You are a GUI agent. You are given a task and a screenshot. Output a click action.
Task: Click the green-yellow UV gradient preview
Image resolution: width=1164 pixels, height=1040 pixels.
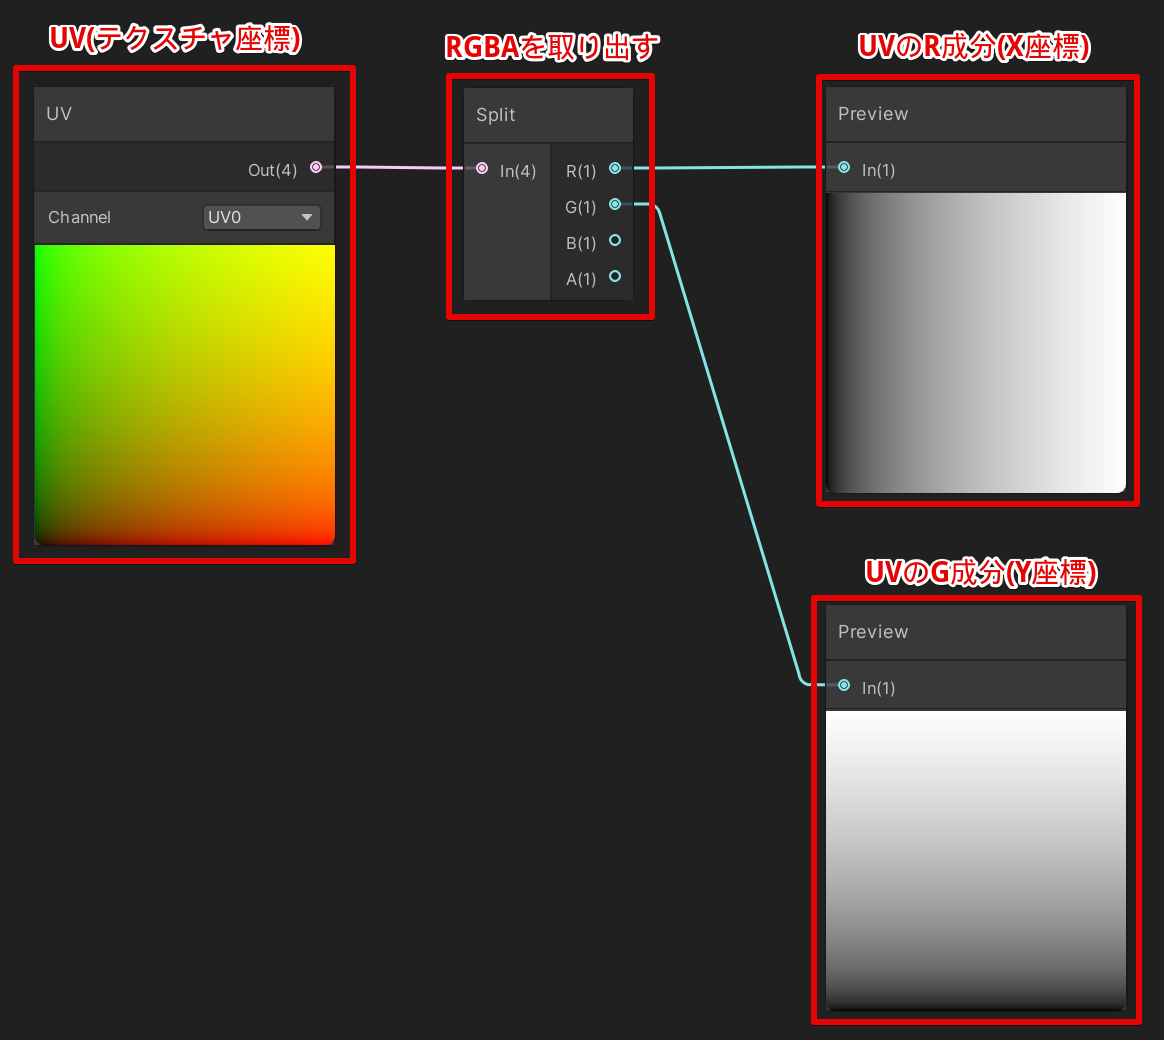[184, 395]
